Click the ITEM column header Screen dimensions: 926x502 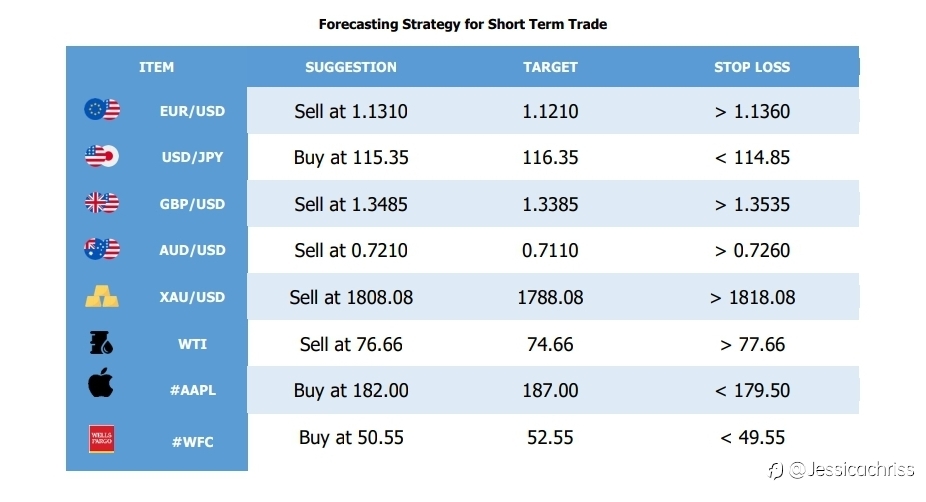coord(156,67)
